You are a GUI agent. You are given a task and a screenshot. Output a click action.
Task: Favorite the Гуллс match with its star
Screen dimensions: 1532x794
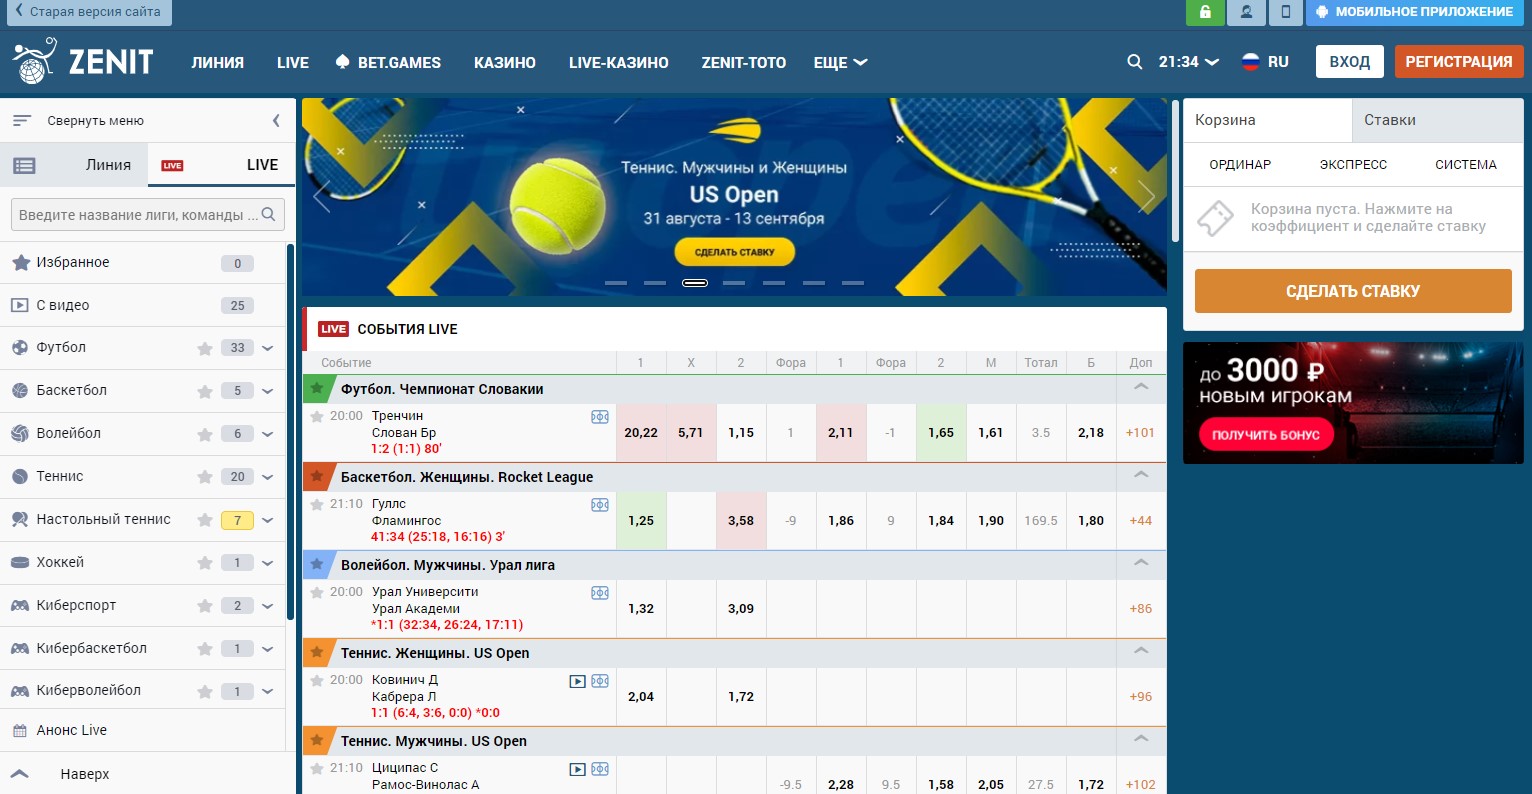click(x=317, y=504)
